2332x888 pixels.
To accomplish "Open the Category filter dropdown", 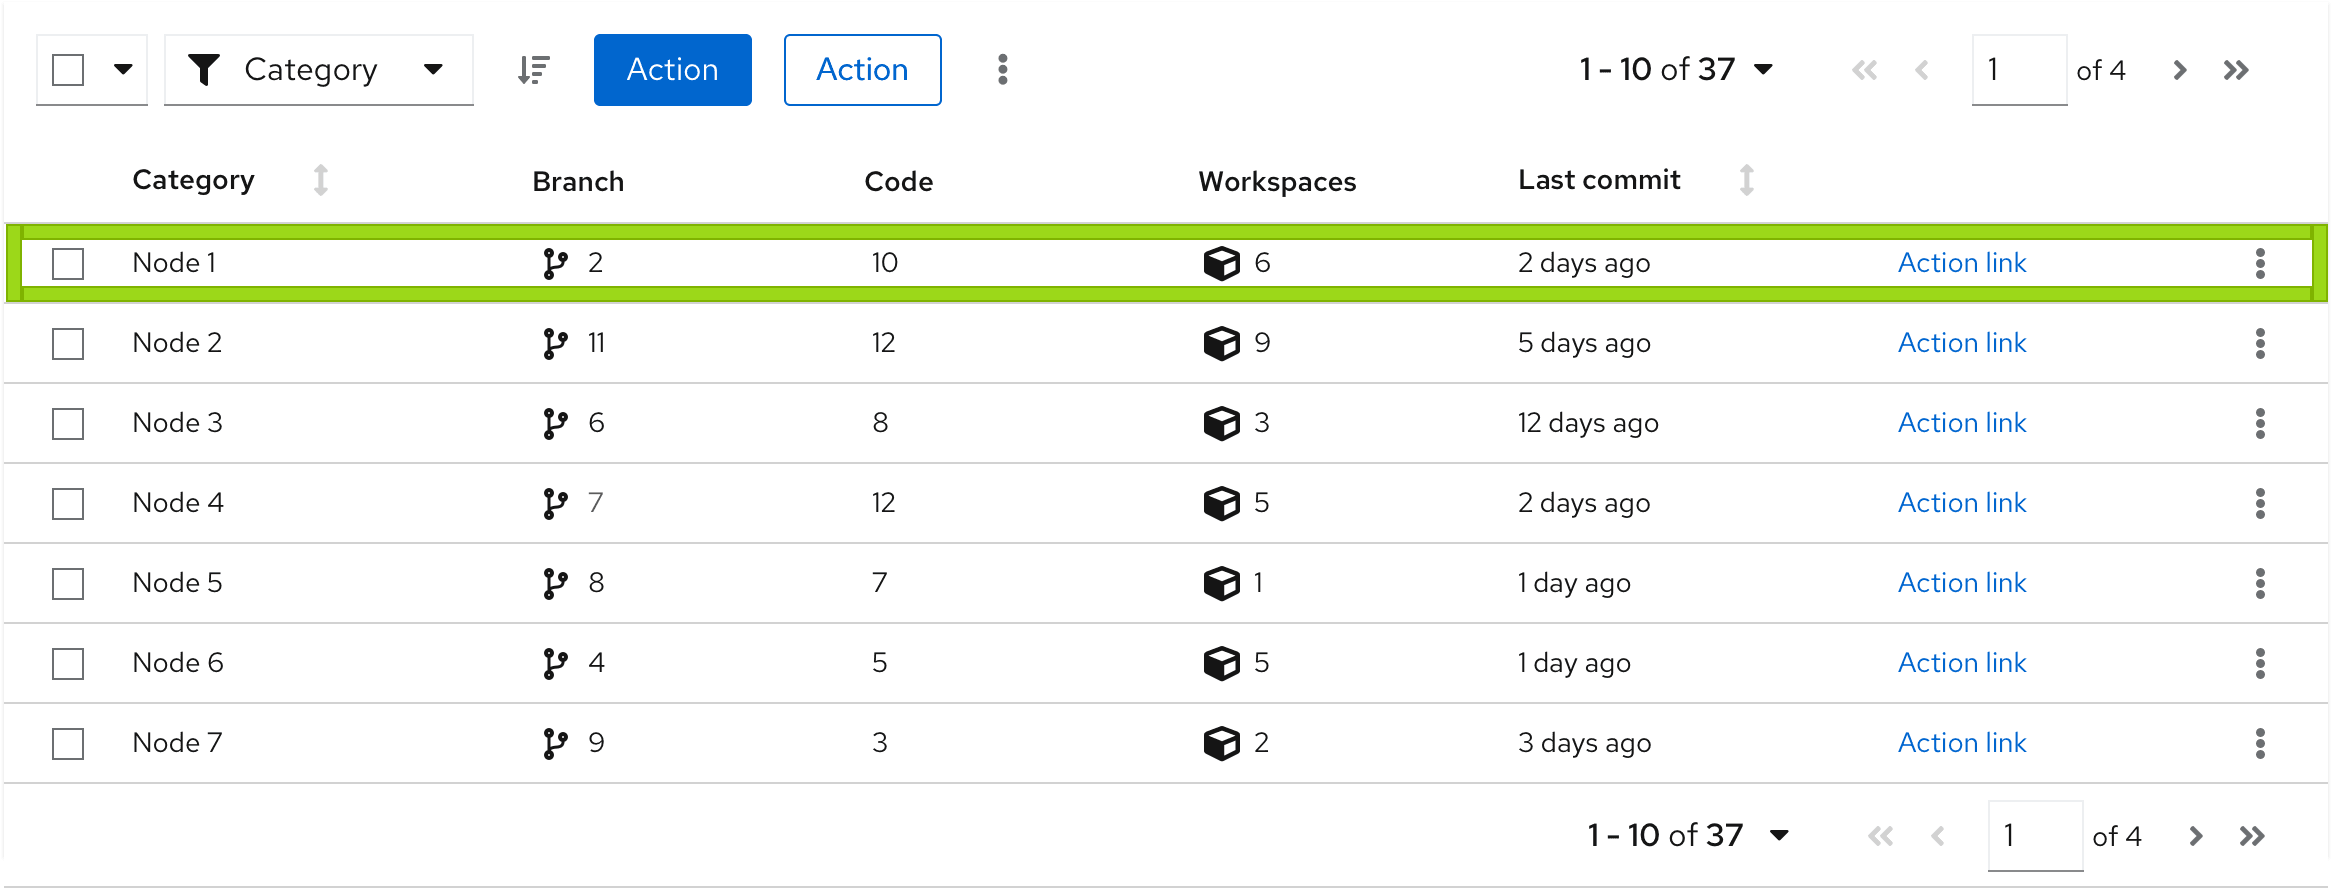I will [318, 70].
